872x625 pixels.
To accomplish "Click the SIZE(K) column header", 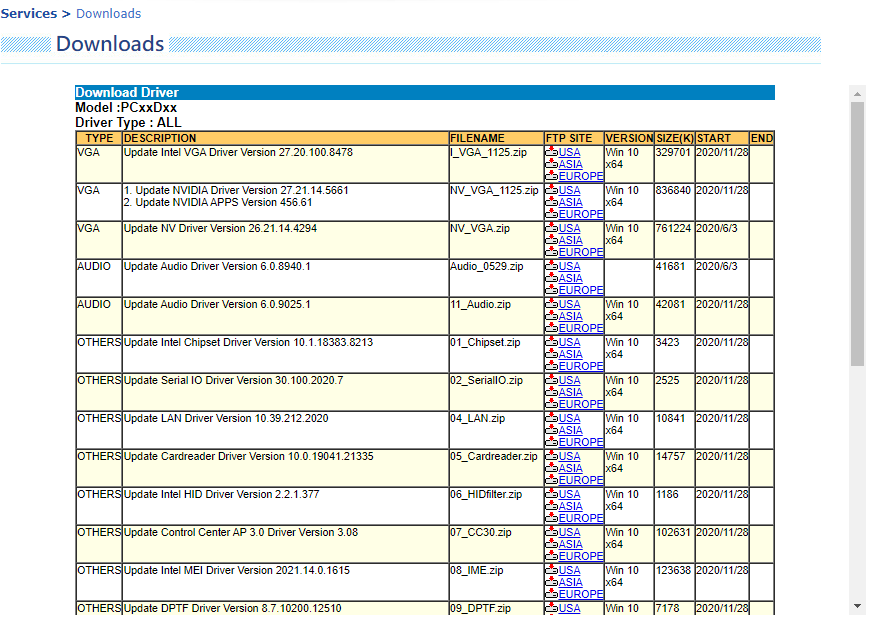I will pos(675,138).
